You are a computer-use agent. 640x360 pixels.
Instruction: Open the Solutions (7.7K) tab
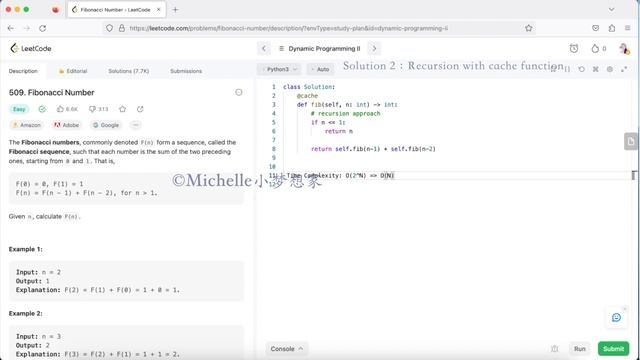click(129, 71)
